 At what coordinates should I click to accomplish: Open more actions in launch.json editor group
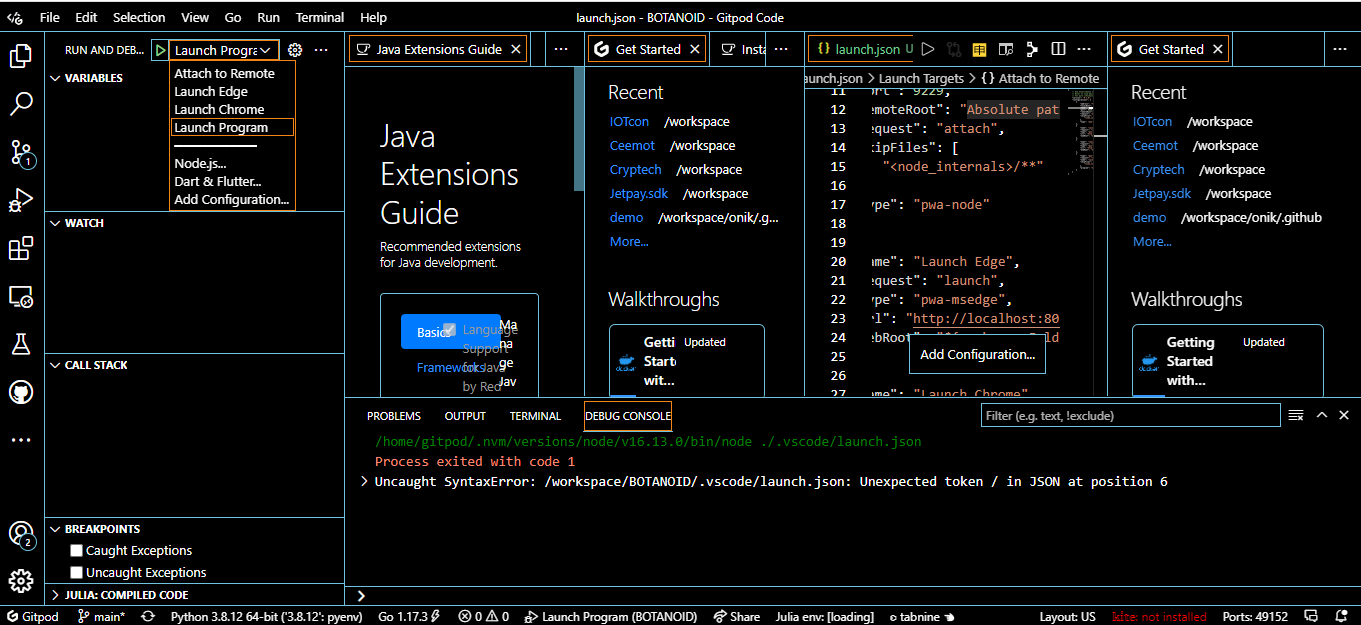(1085, 49)
